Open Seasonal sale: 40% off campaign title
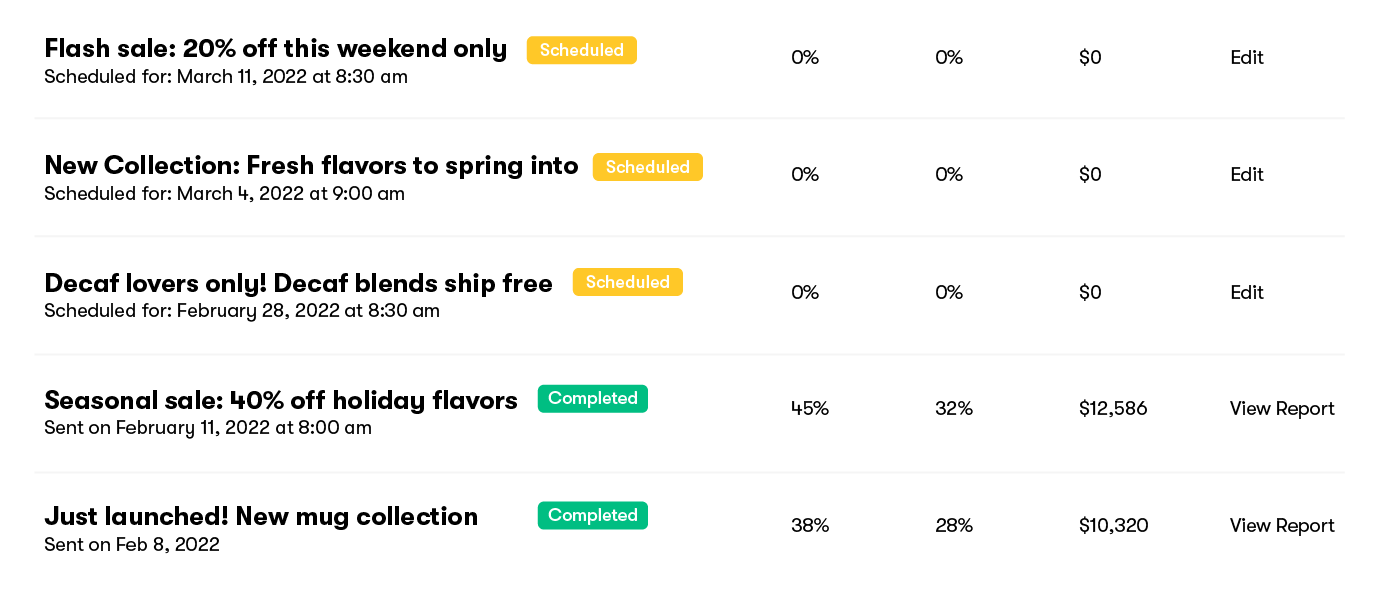1392x591 pixels. 281,401
